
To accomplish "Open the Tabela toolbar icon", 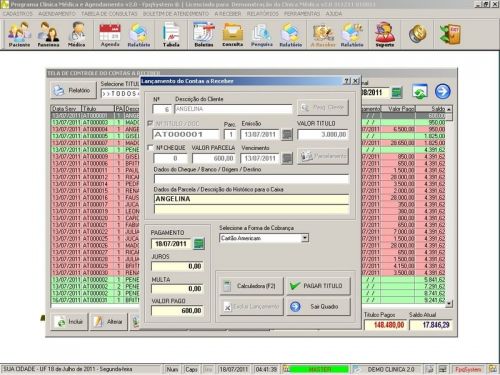I will coord(171,34).
